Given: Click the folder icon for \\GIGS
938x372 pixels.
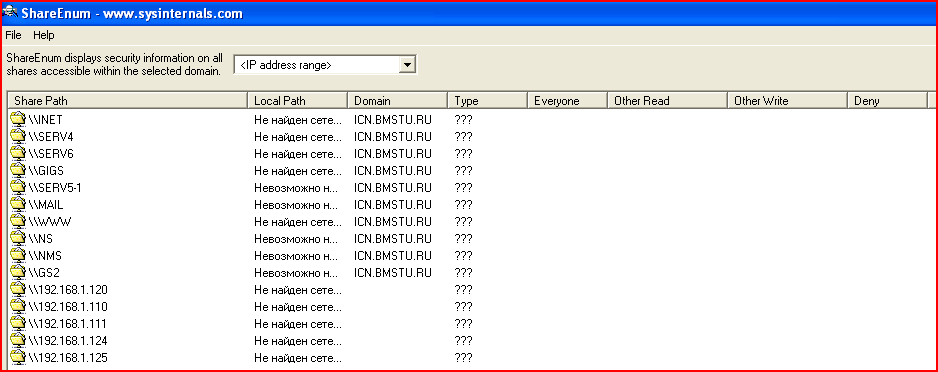Looking at the screenshot, I should (x=19, y=170).
